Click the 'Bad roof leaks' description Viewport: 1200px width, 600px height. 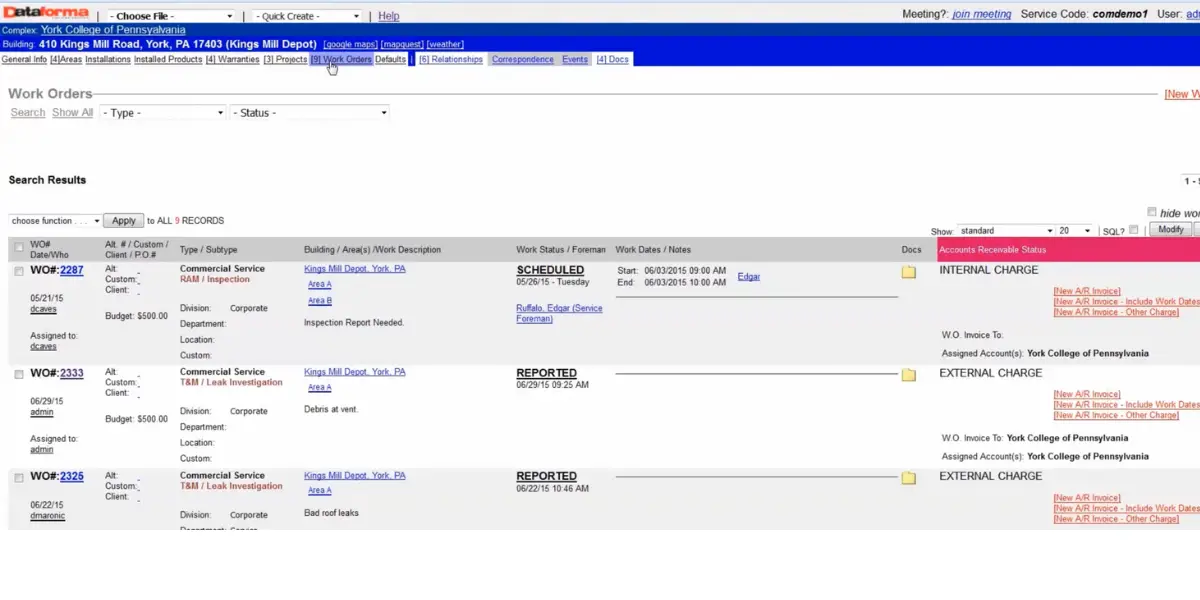pos(331,513)
